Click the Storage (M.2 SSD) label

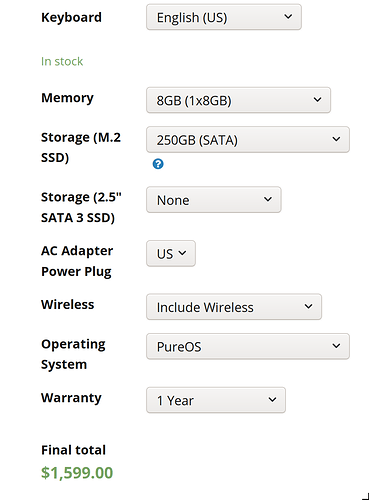tap(81, 147)
